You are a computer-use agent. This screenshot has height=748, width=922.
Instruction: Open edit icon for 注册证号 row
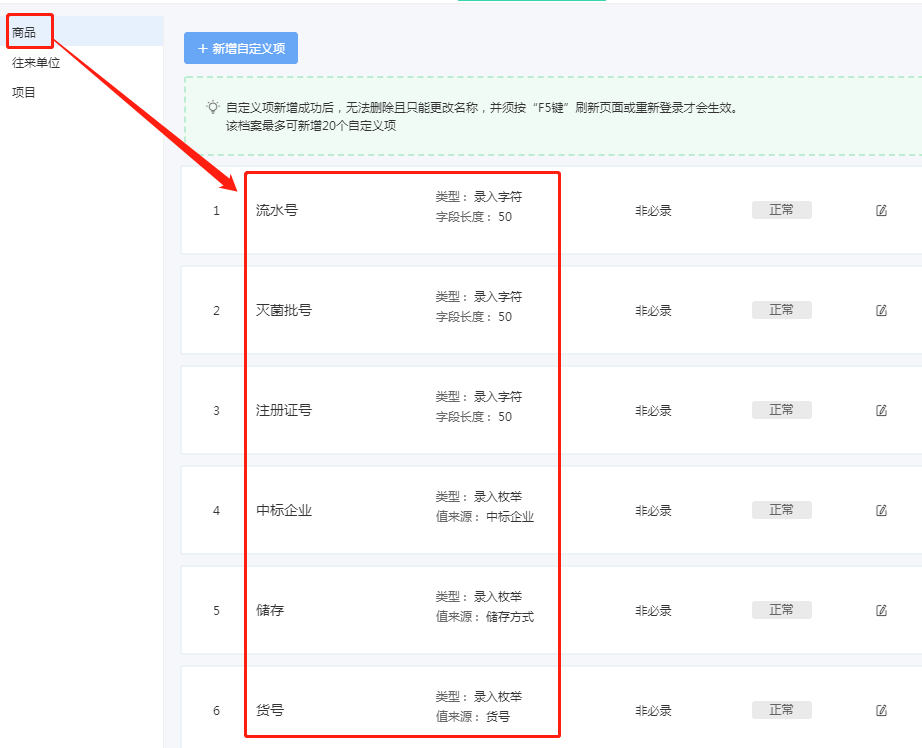point(881,410)
